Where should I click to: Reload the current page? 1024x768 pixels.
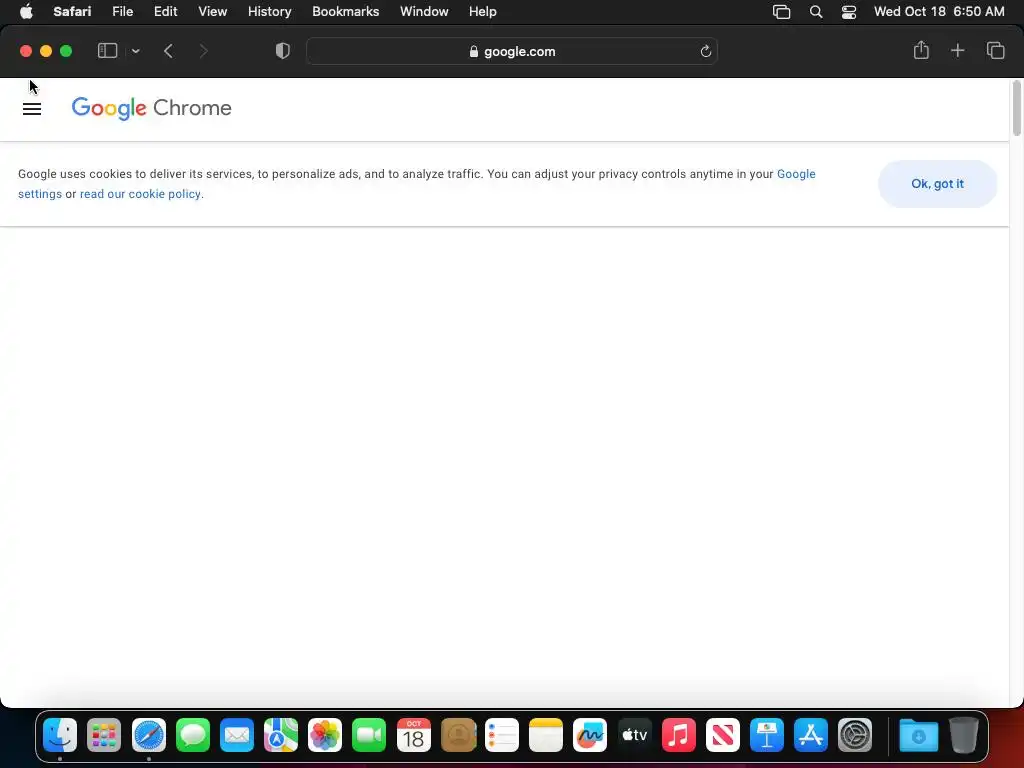705,51
